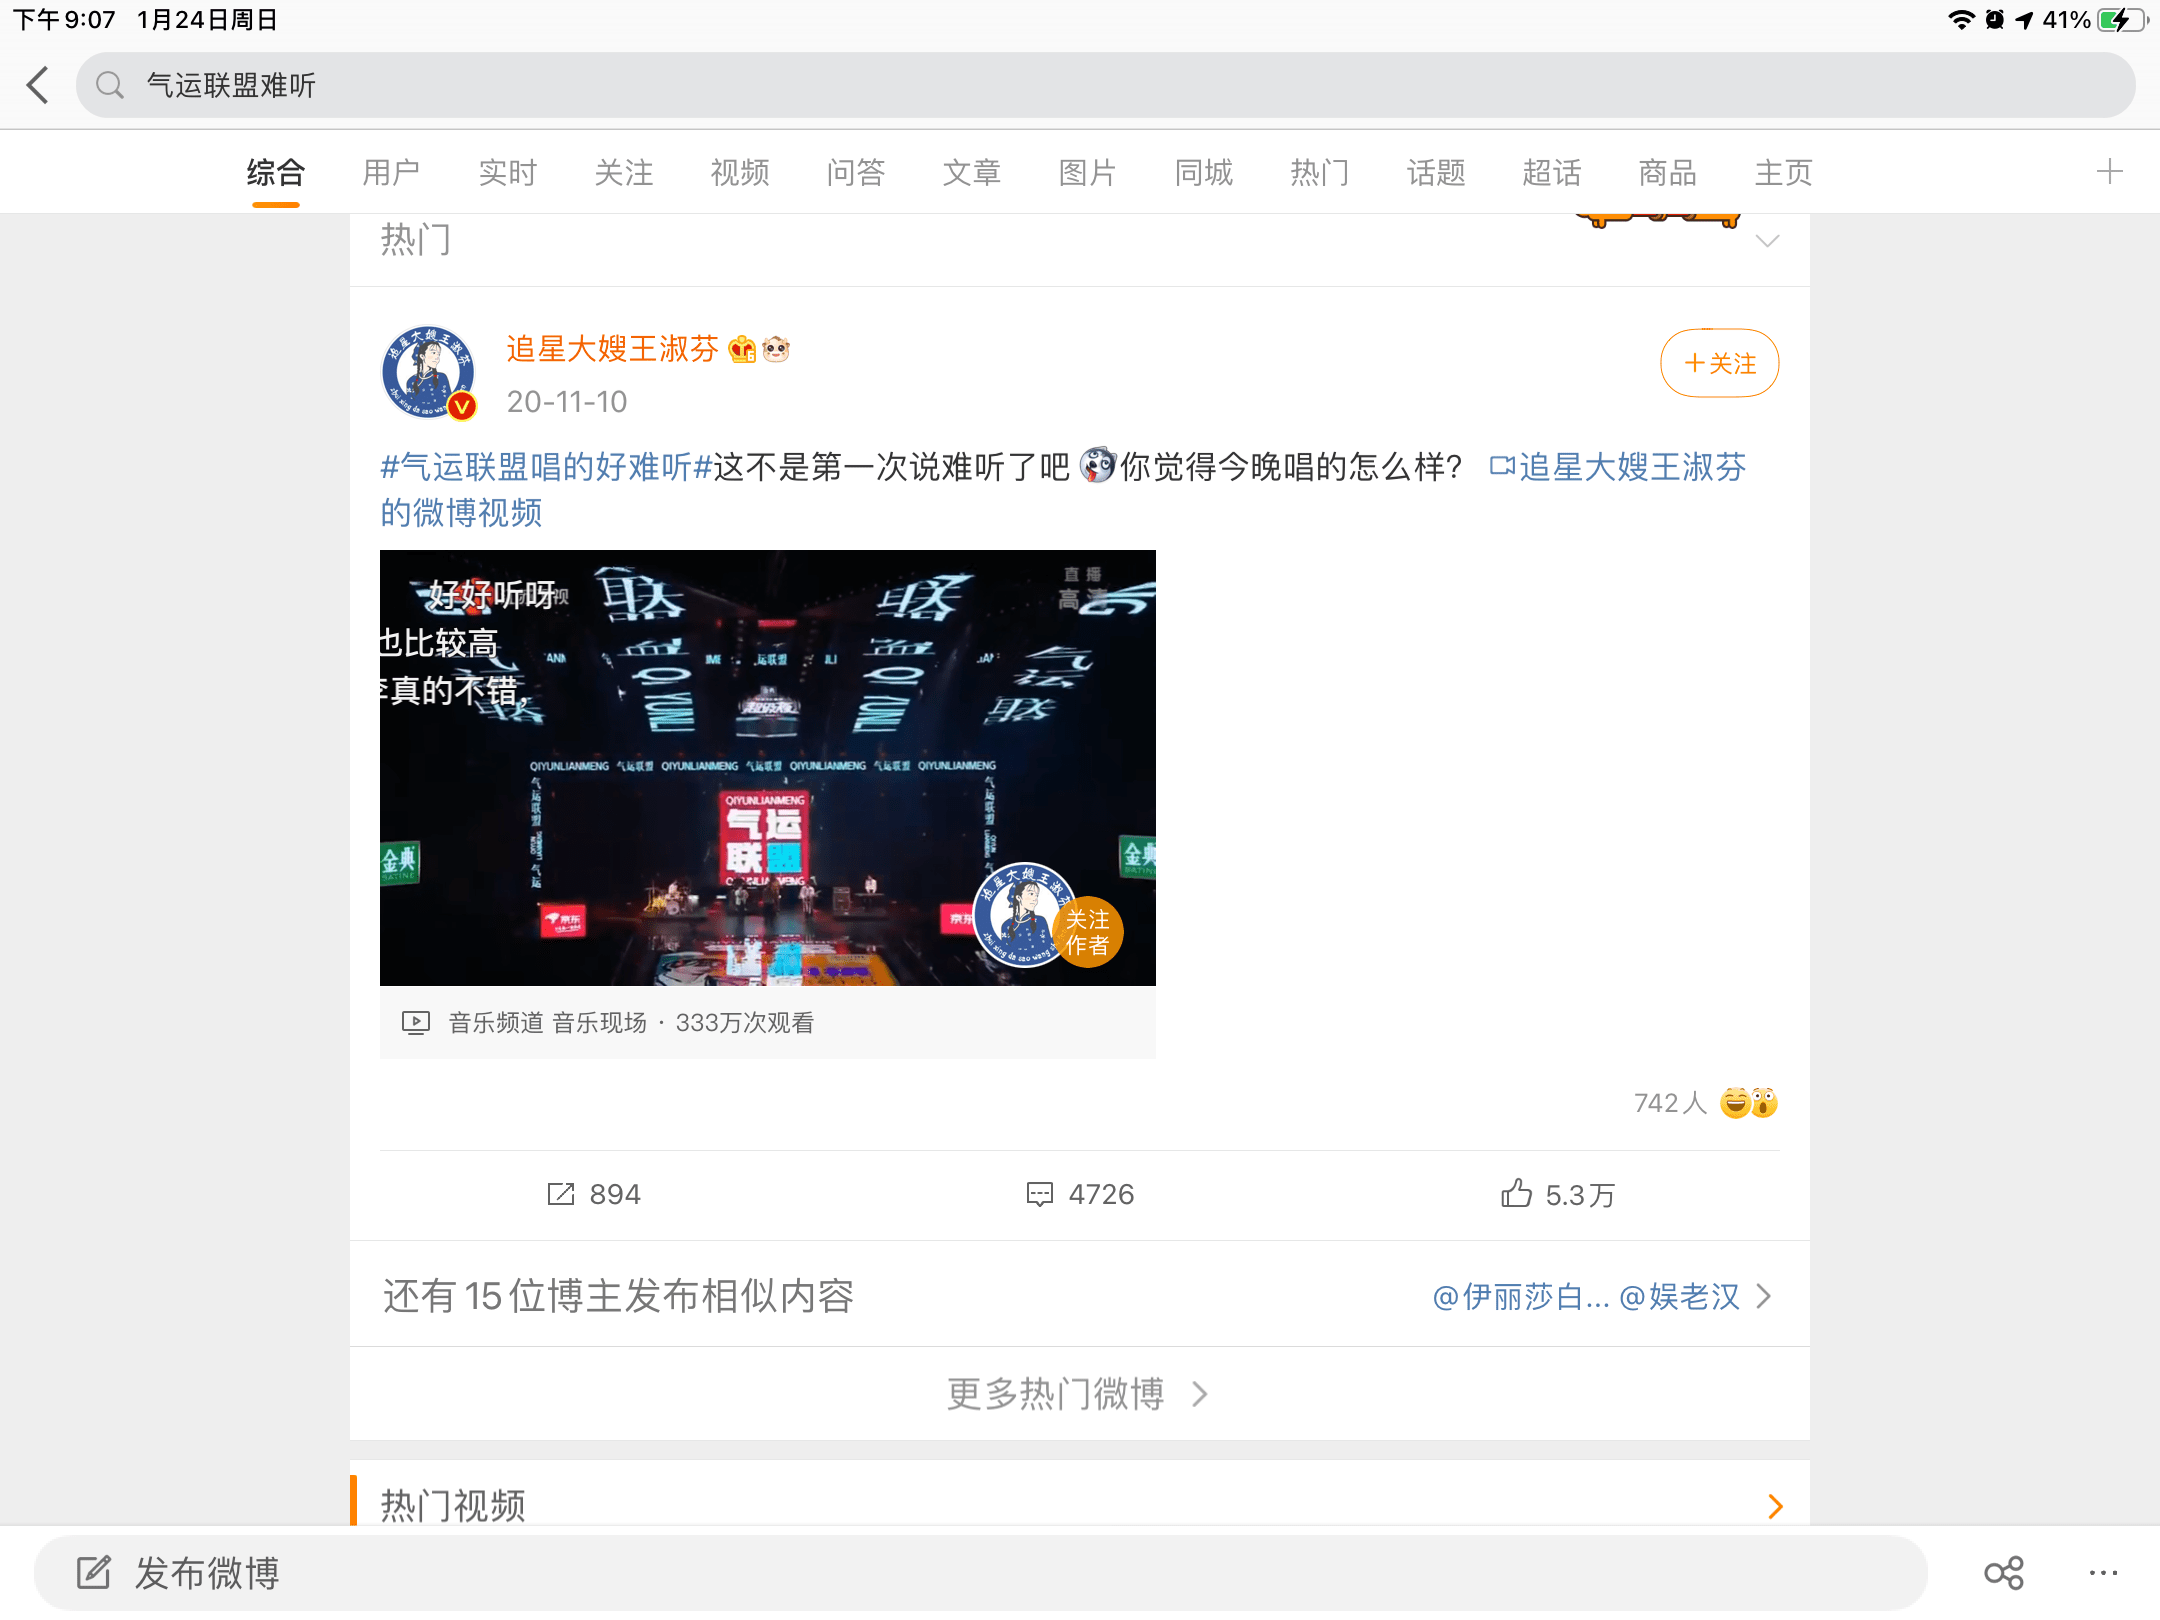Screen dimensions: 2160x1620
Task: Switch to the 图片 tab
Action: coord(1087,172)
